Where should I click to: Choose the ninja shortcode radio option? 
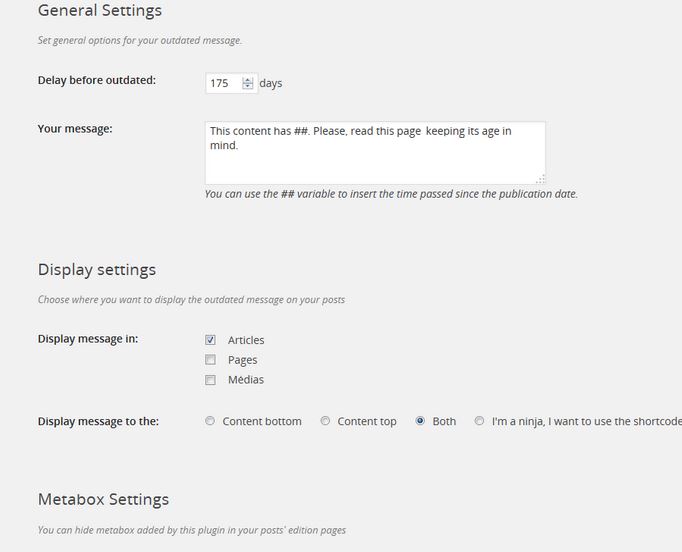479,421
